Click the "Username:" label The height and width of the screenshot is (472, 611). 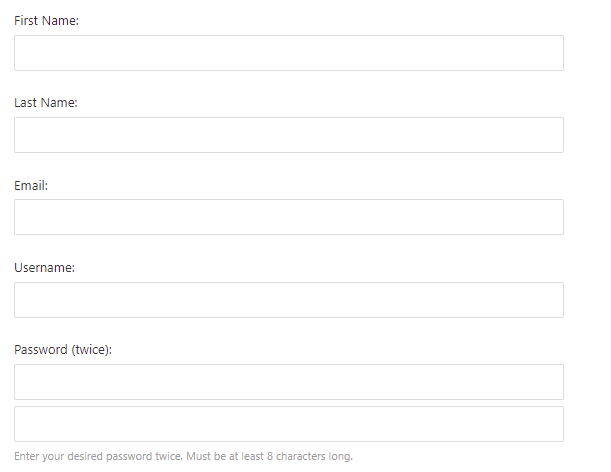45,267
